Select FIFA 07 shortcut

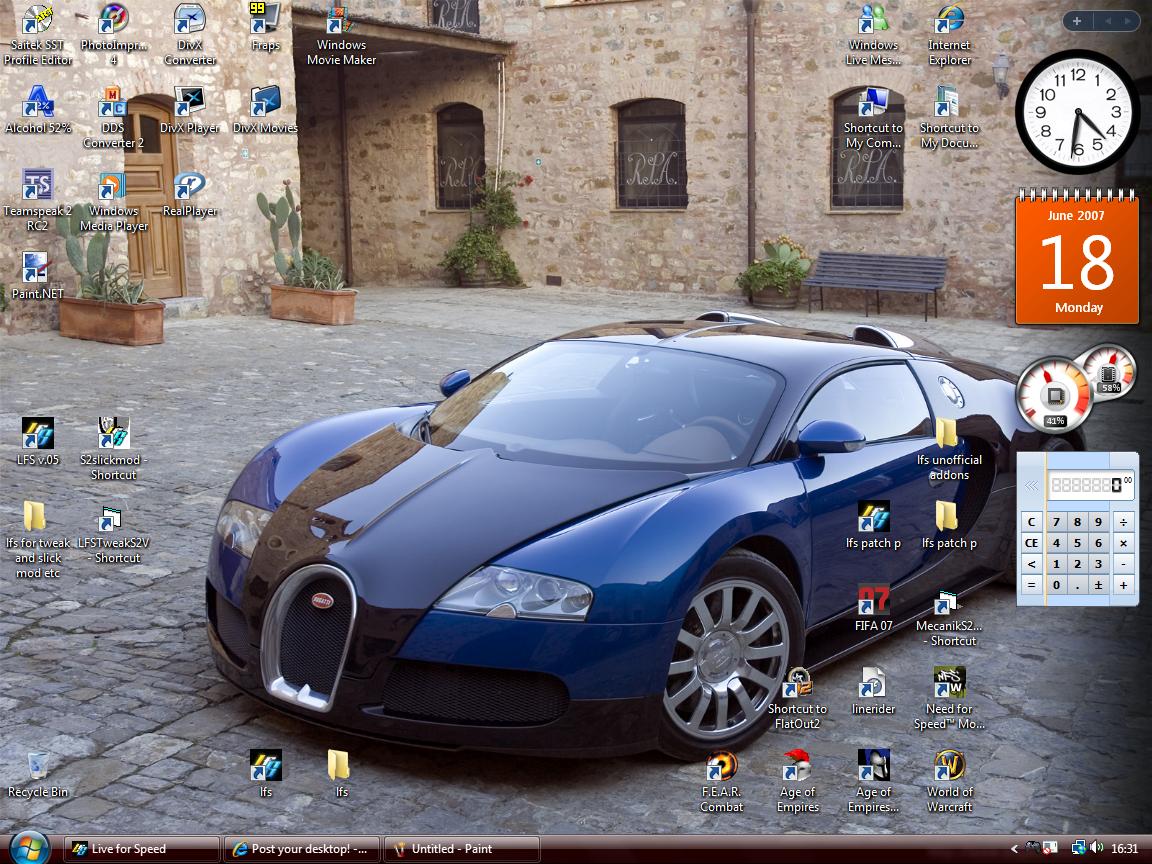point(873,608)
